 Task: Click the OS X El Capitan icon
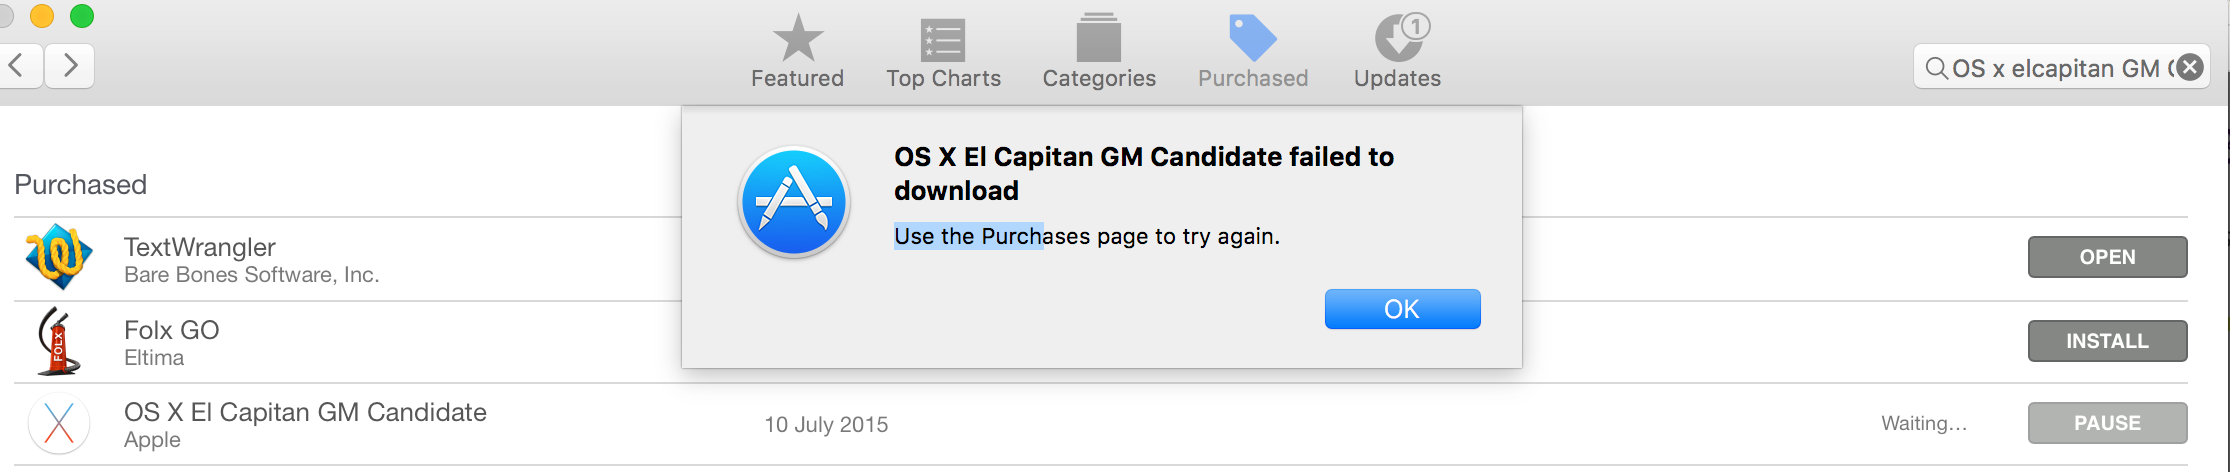pyautogui.click(x=59, y=424)
